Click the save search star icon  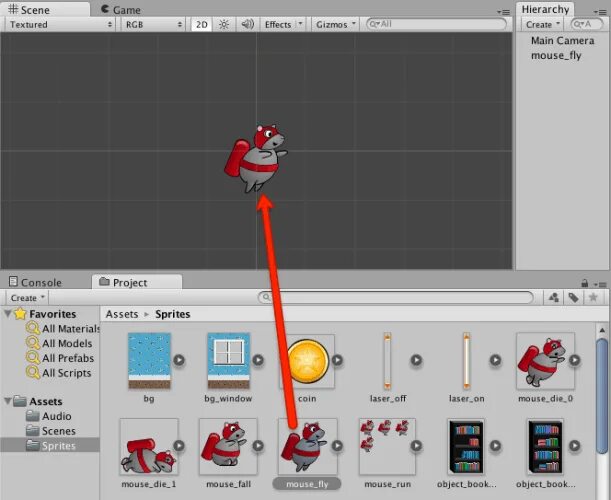click(593, 298)
